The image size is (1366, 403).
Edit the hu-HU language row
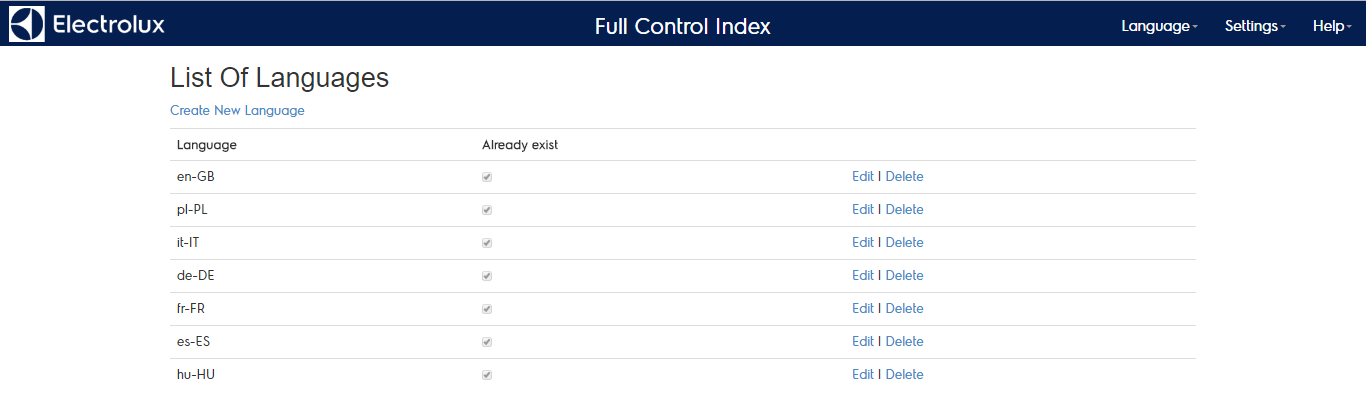[863, 375]
